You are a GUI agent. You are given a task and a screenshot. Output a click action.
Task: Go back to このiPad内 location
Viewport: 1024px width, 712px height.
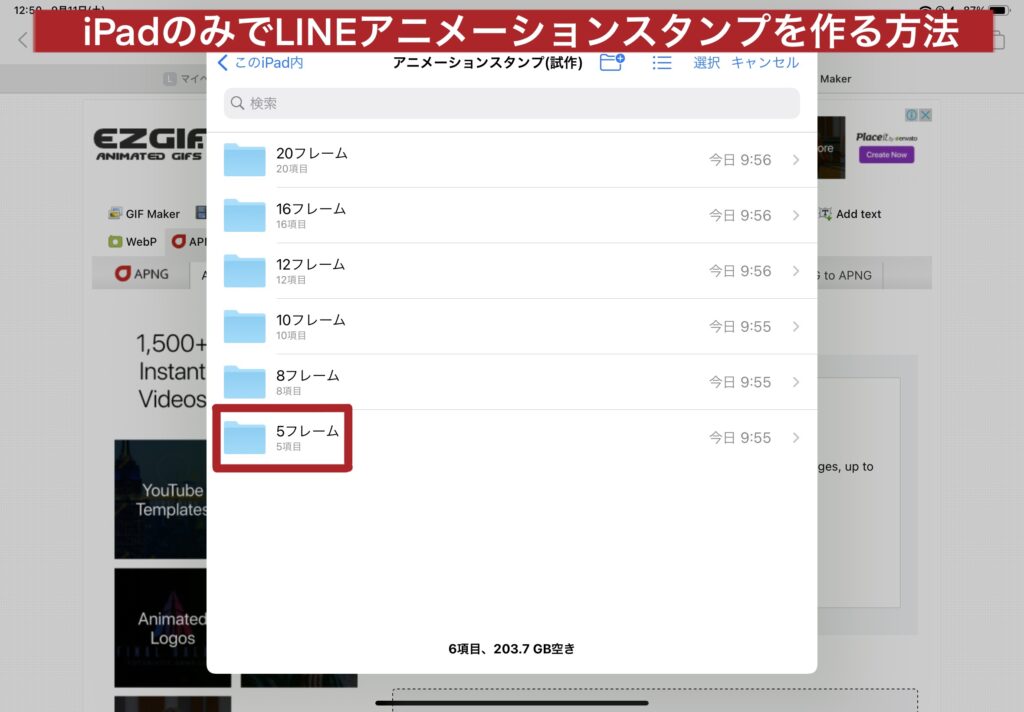(x=261, y=63)
